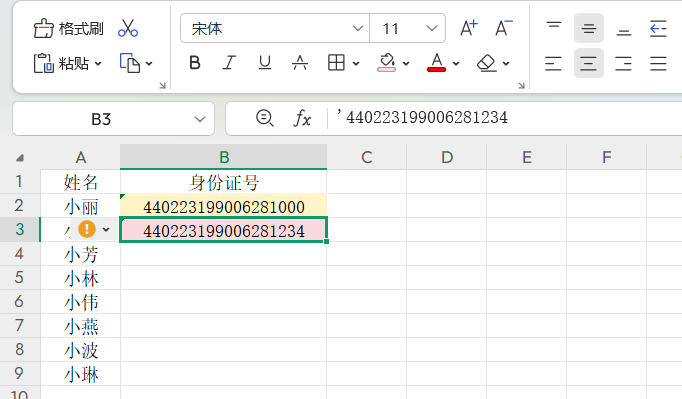Select the column C header
Image resolution: width=682 pixels, height=399 pixels.
367,157
